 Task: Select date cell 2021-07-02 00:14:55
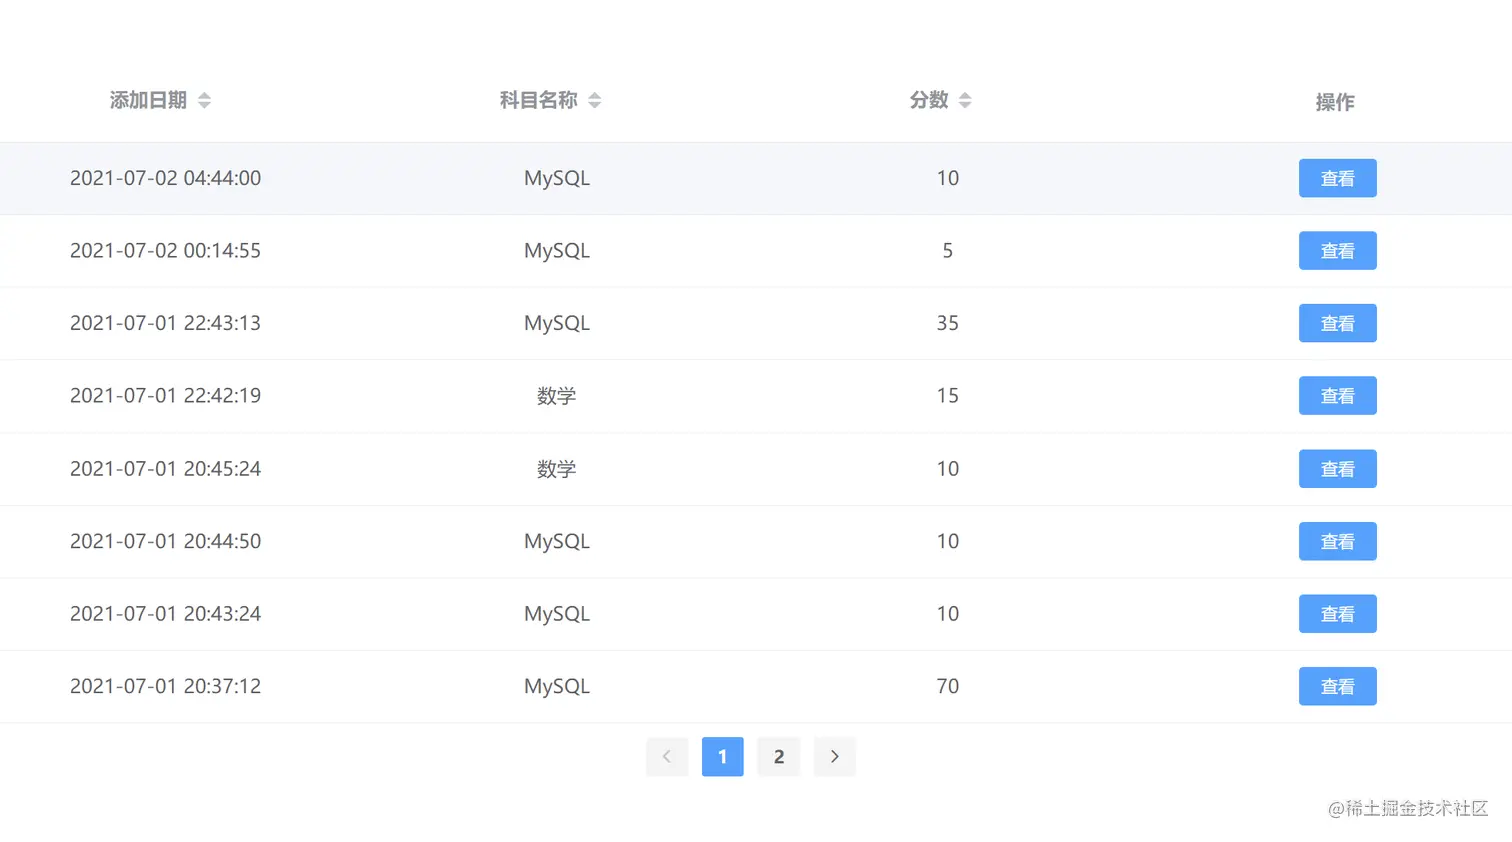pyautogui.click(x=165, y=251)
